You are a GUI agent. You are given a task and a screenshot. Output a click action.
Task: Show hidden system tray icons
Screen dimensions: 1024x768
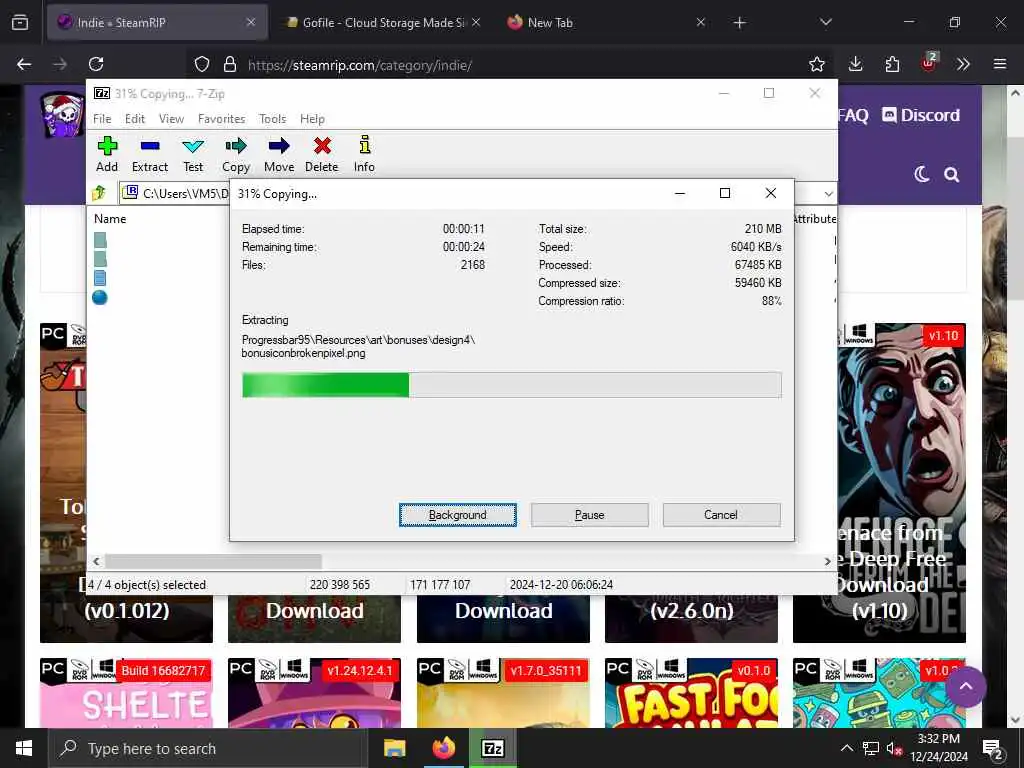pos(846,748)
